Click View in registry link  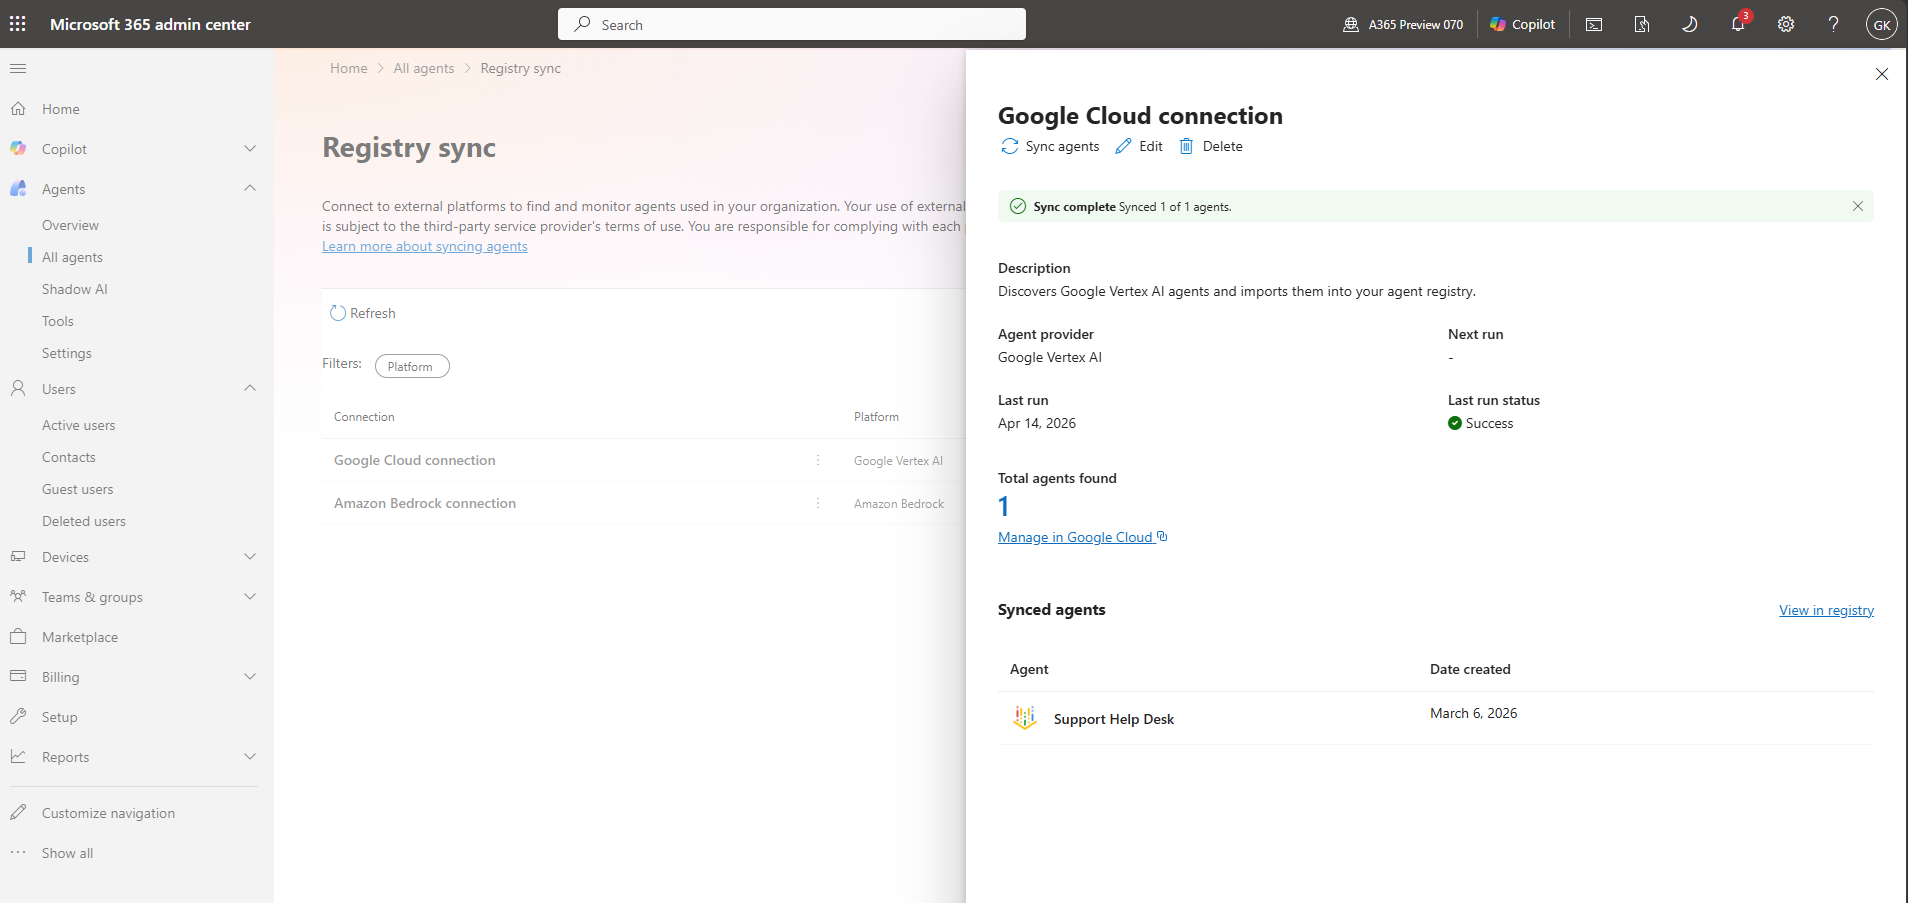point(1826,610)
